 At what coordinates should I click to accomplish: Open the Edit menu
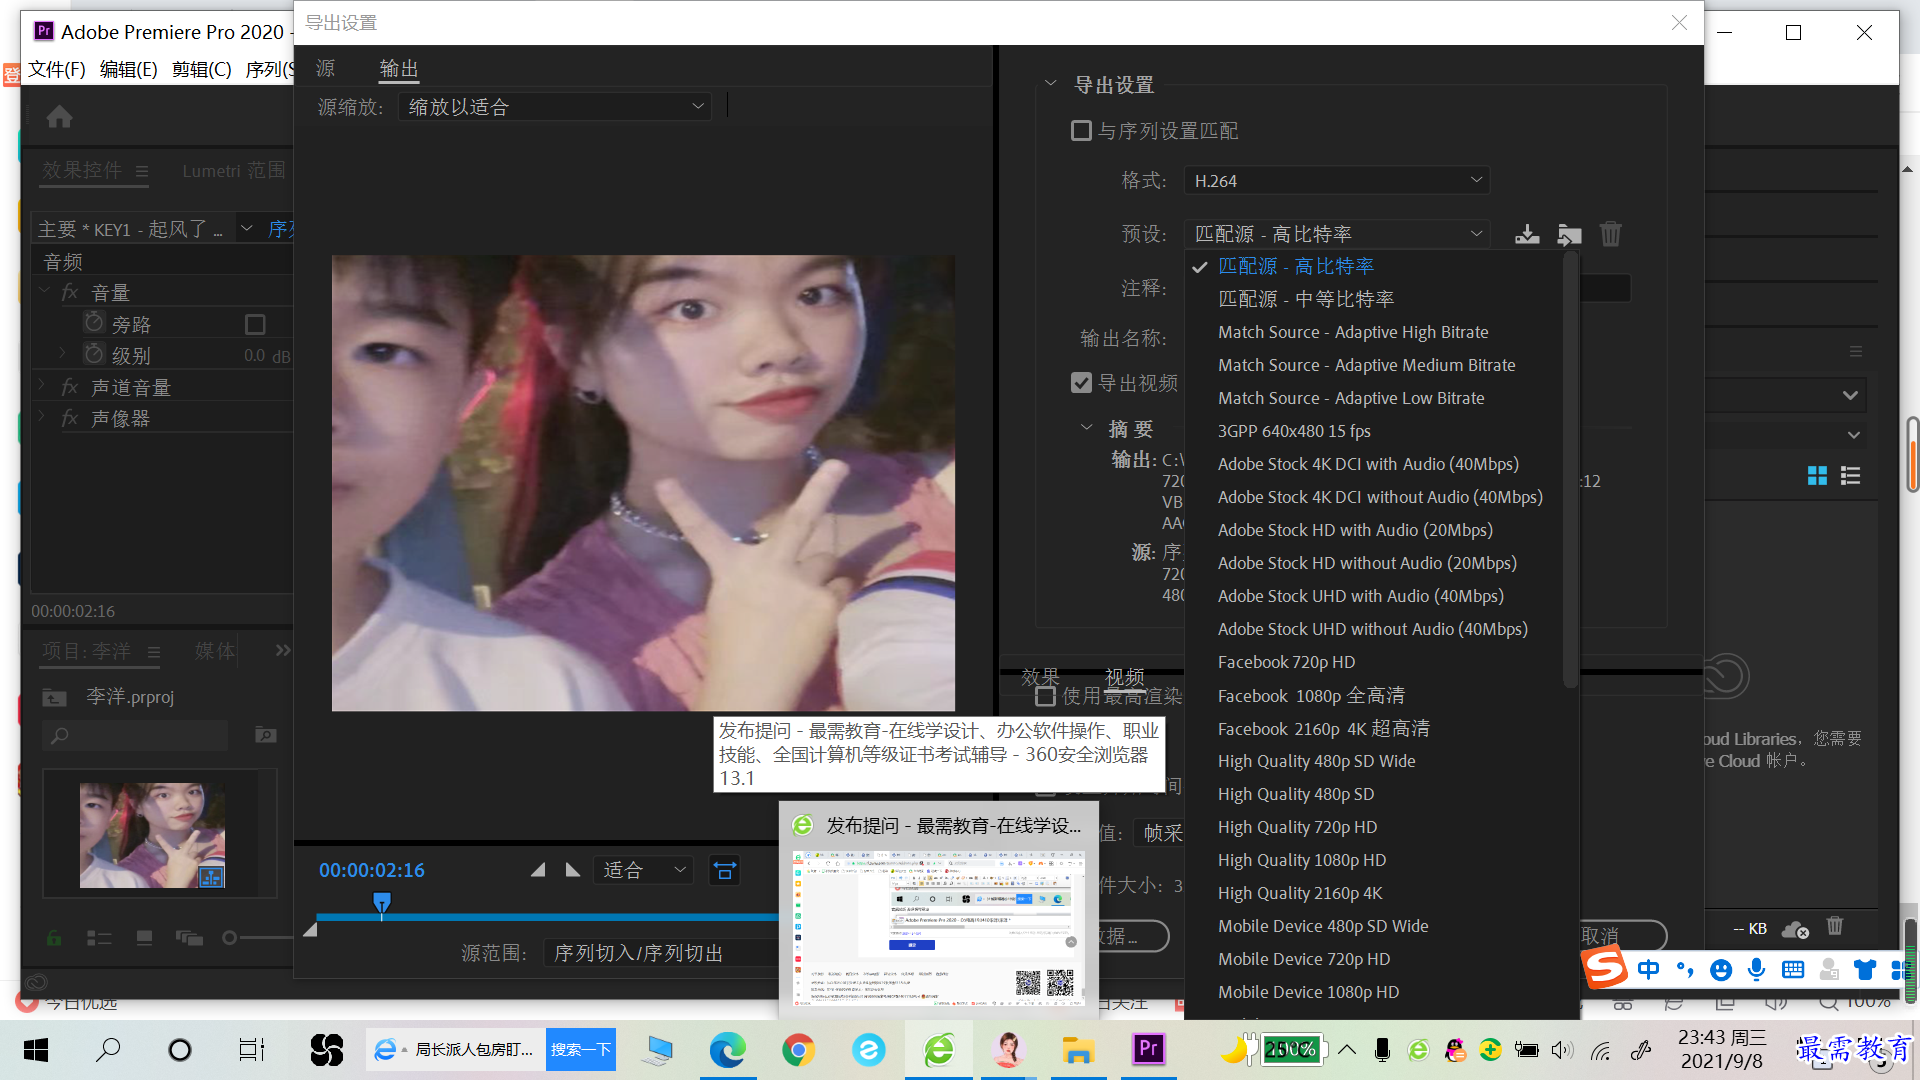128,69
